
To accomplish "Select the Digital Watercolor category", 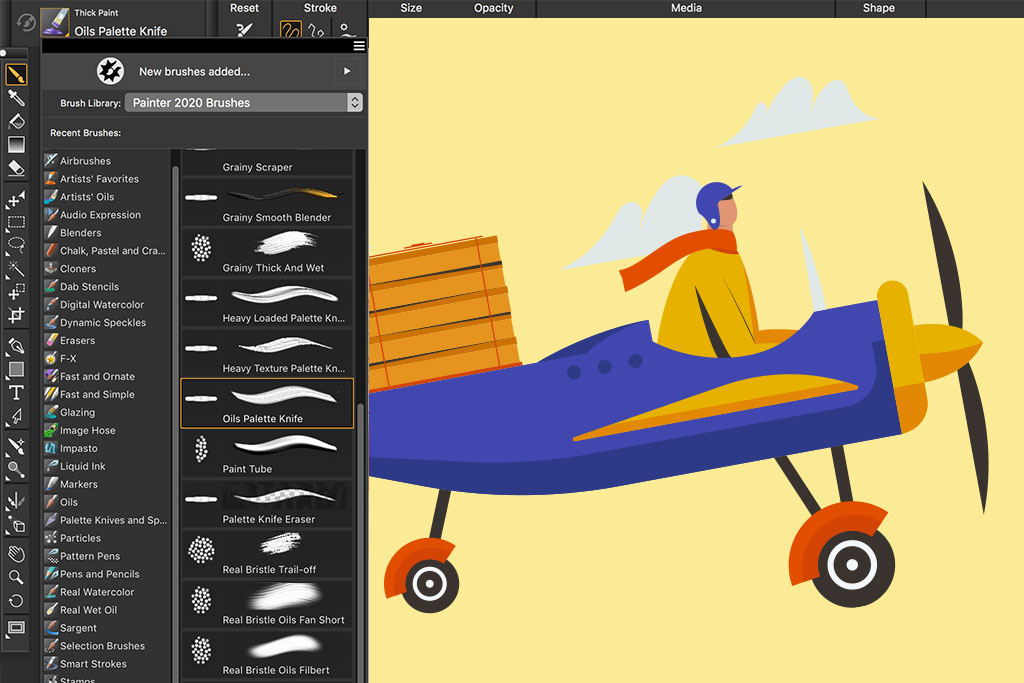I will click(106, 304).
